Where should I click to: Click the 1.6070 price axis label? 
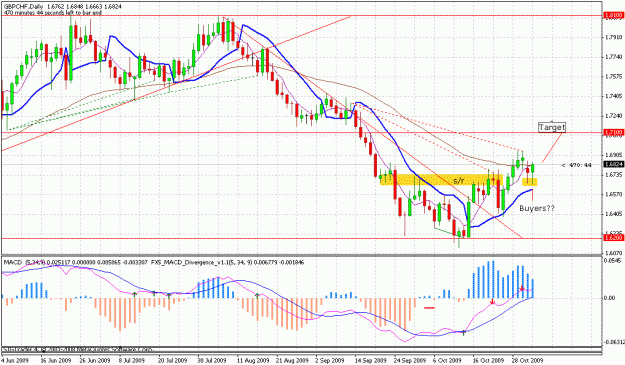(614, 253)
